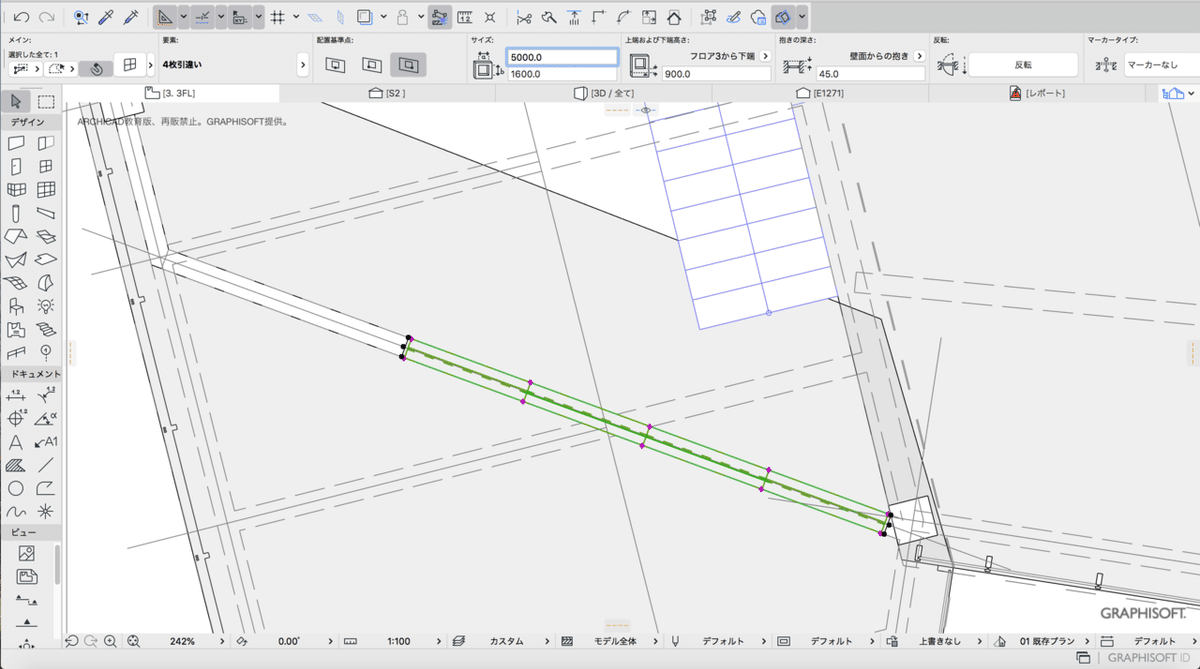Open the trace reference dropdown arrow

pos(384,17)
